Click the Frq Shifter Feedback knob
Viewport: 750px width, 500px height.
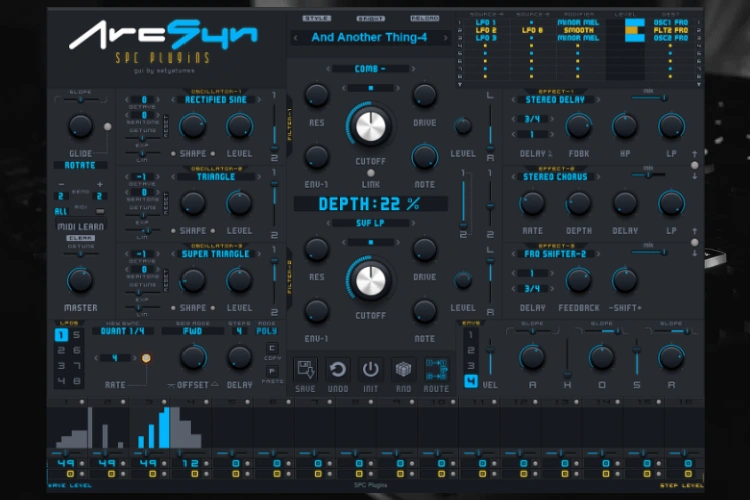578,280
